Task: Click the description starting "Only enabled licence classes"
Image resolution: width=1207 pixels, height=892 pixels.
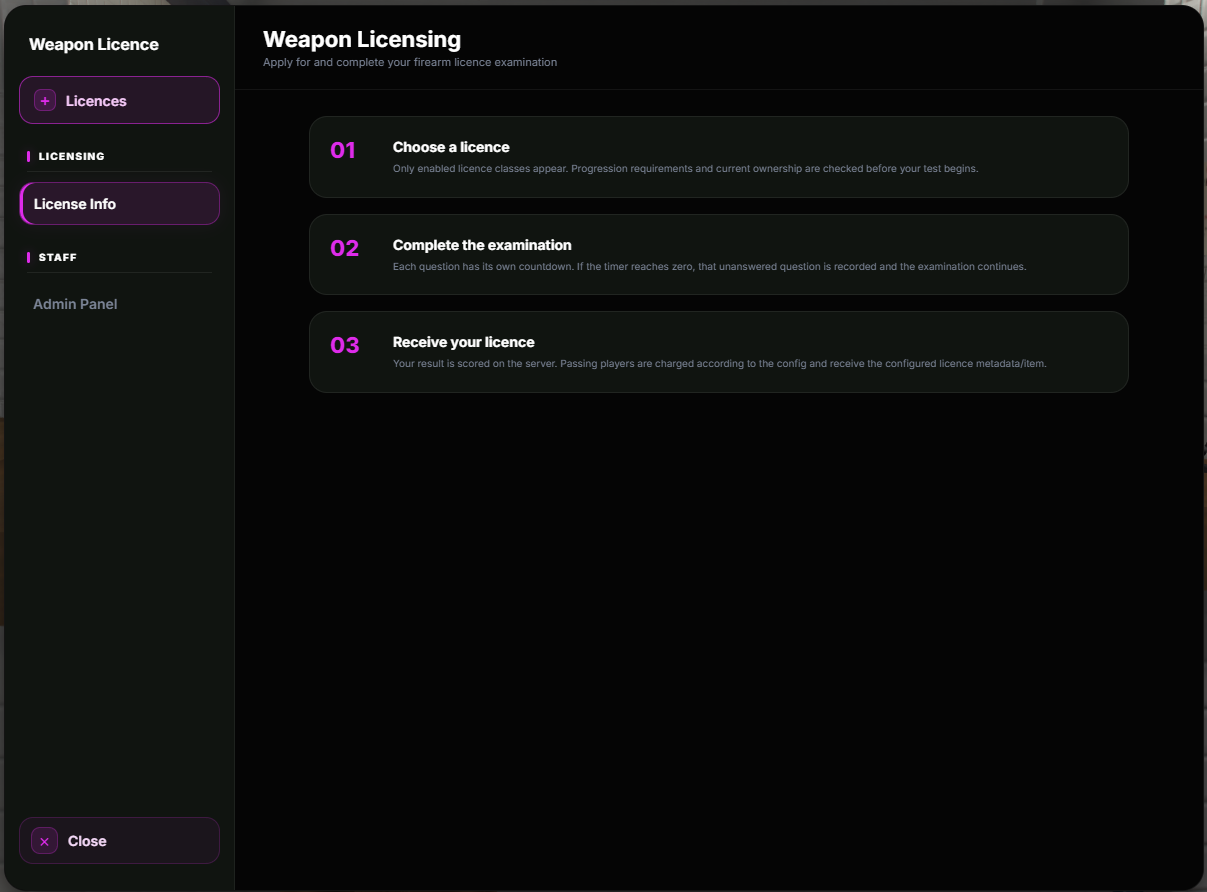Action: coord(686,169)
